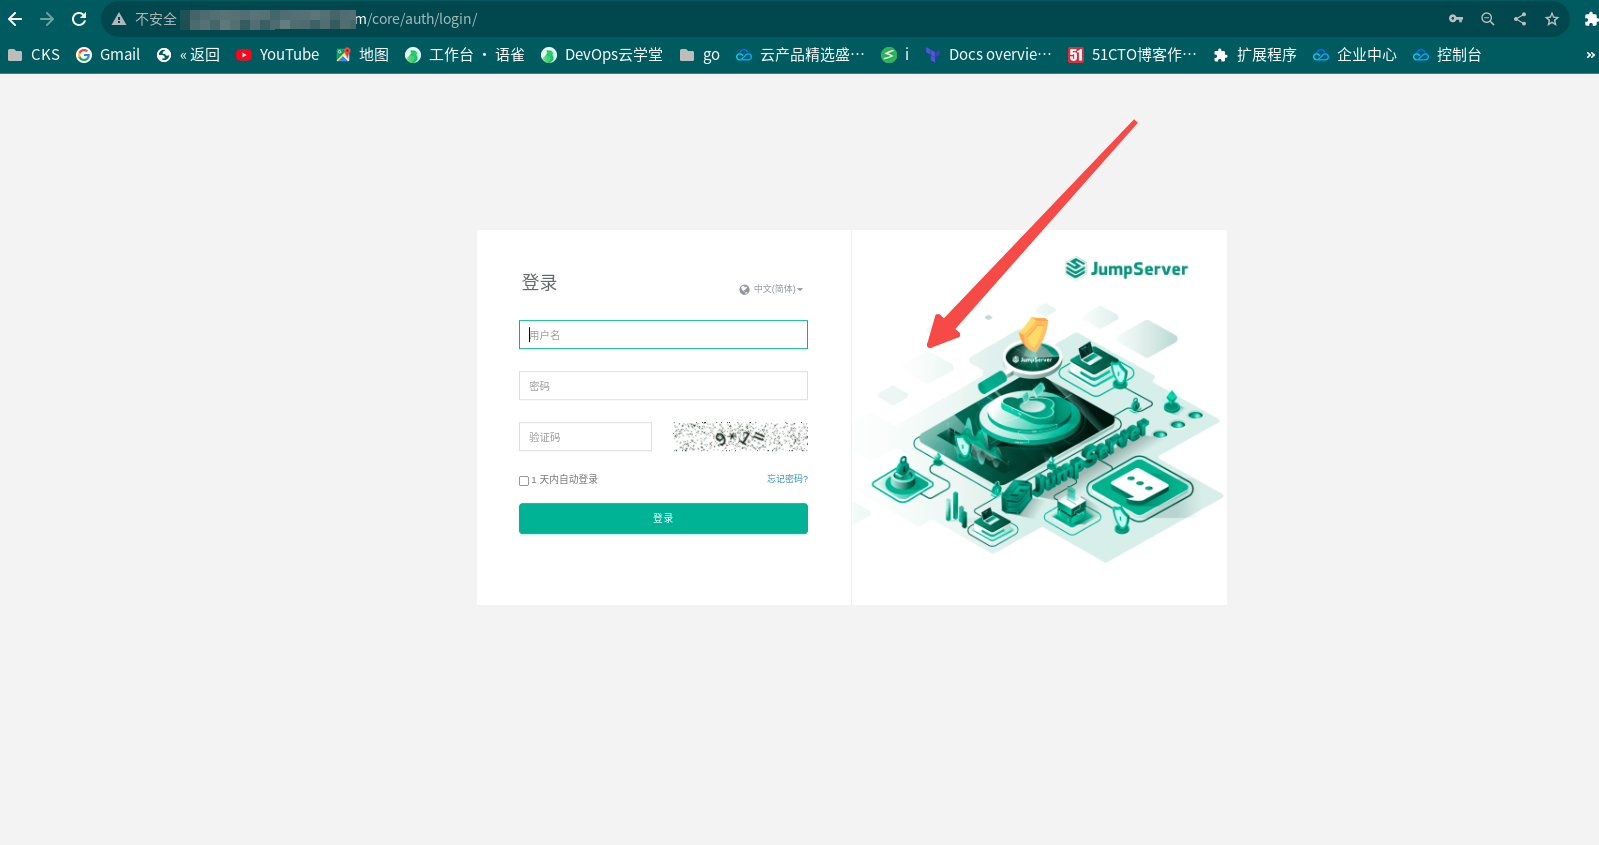
Task: Go back with the browser back arrow
Action: point(15,19)
